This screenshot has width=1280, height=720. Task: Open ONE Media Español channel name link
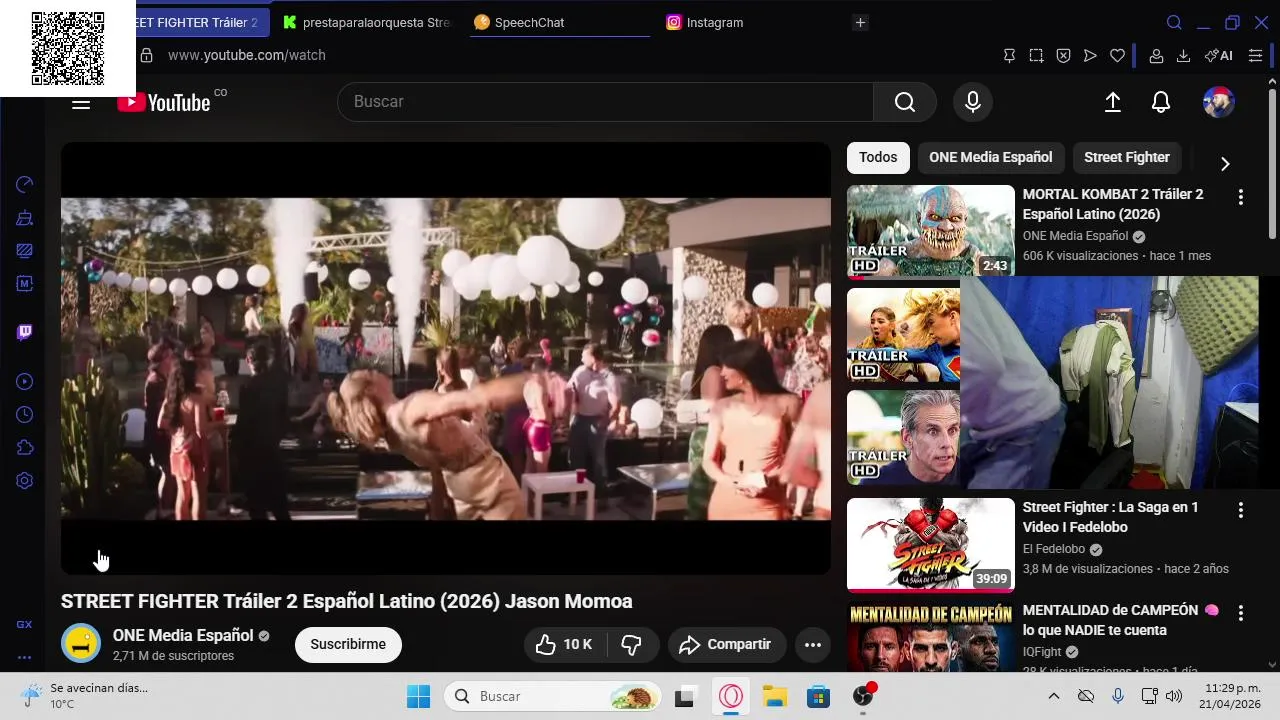tap(183, 636)
